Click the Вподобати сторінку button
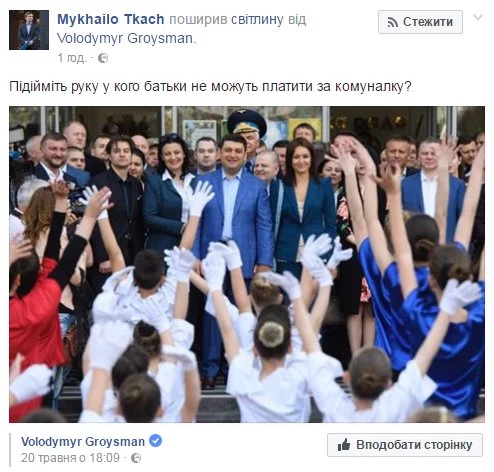This screenshot has width=494, height=472. [405, 445]
